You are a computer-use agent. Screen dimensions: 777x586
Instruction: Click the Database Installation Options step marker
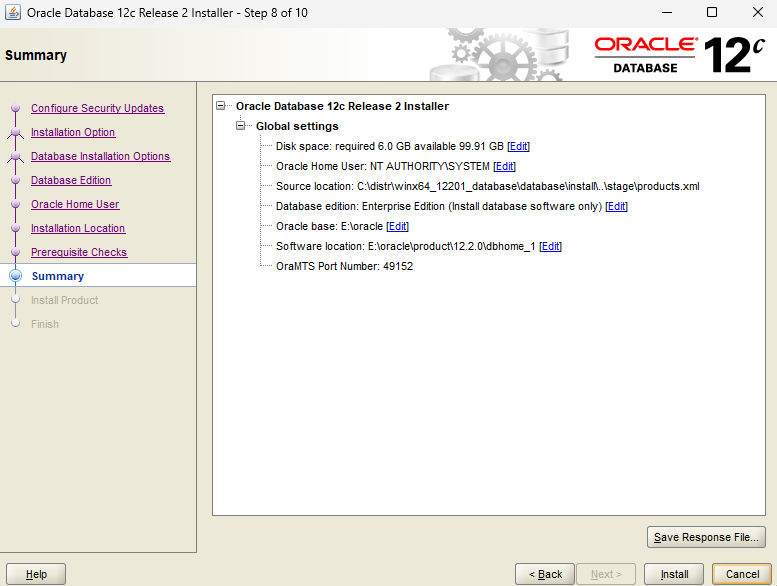click(16, 156)
